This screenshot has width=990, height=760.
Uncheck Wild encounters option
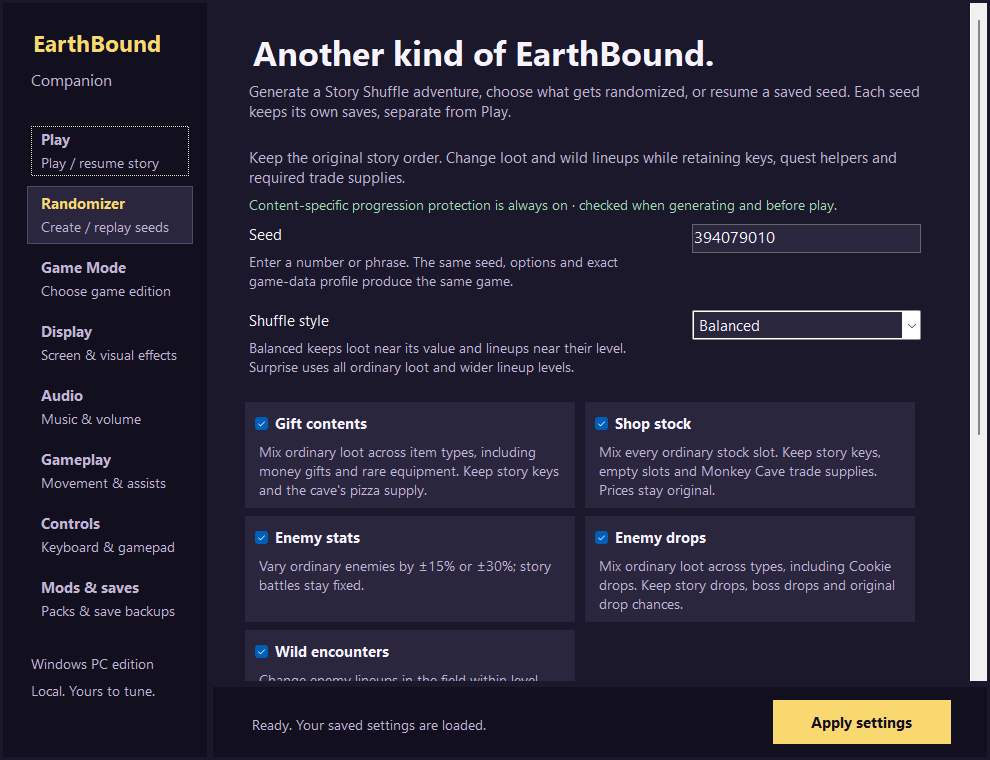point(261,651)
